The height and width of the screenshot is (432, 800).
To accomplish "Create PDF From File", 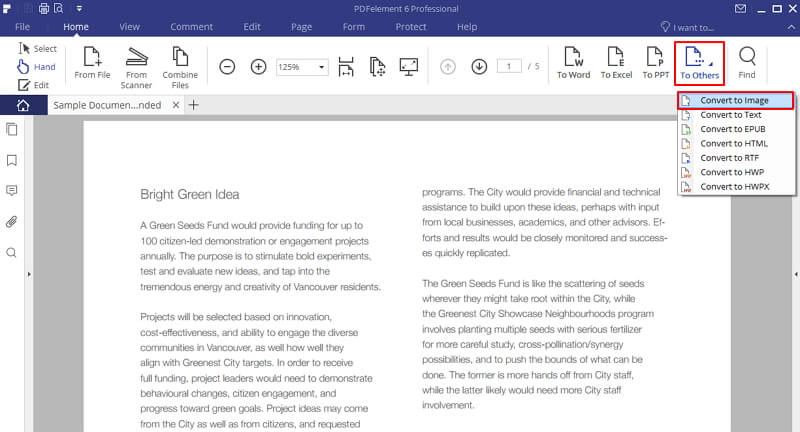I will (x=92, y=63).
